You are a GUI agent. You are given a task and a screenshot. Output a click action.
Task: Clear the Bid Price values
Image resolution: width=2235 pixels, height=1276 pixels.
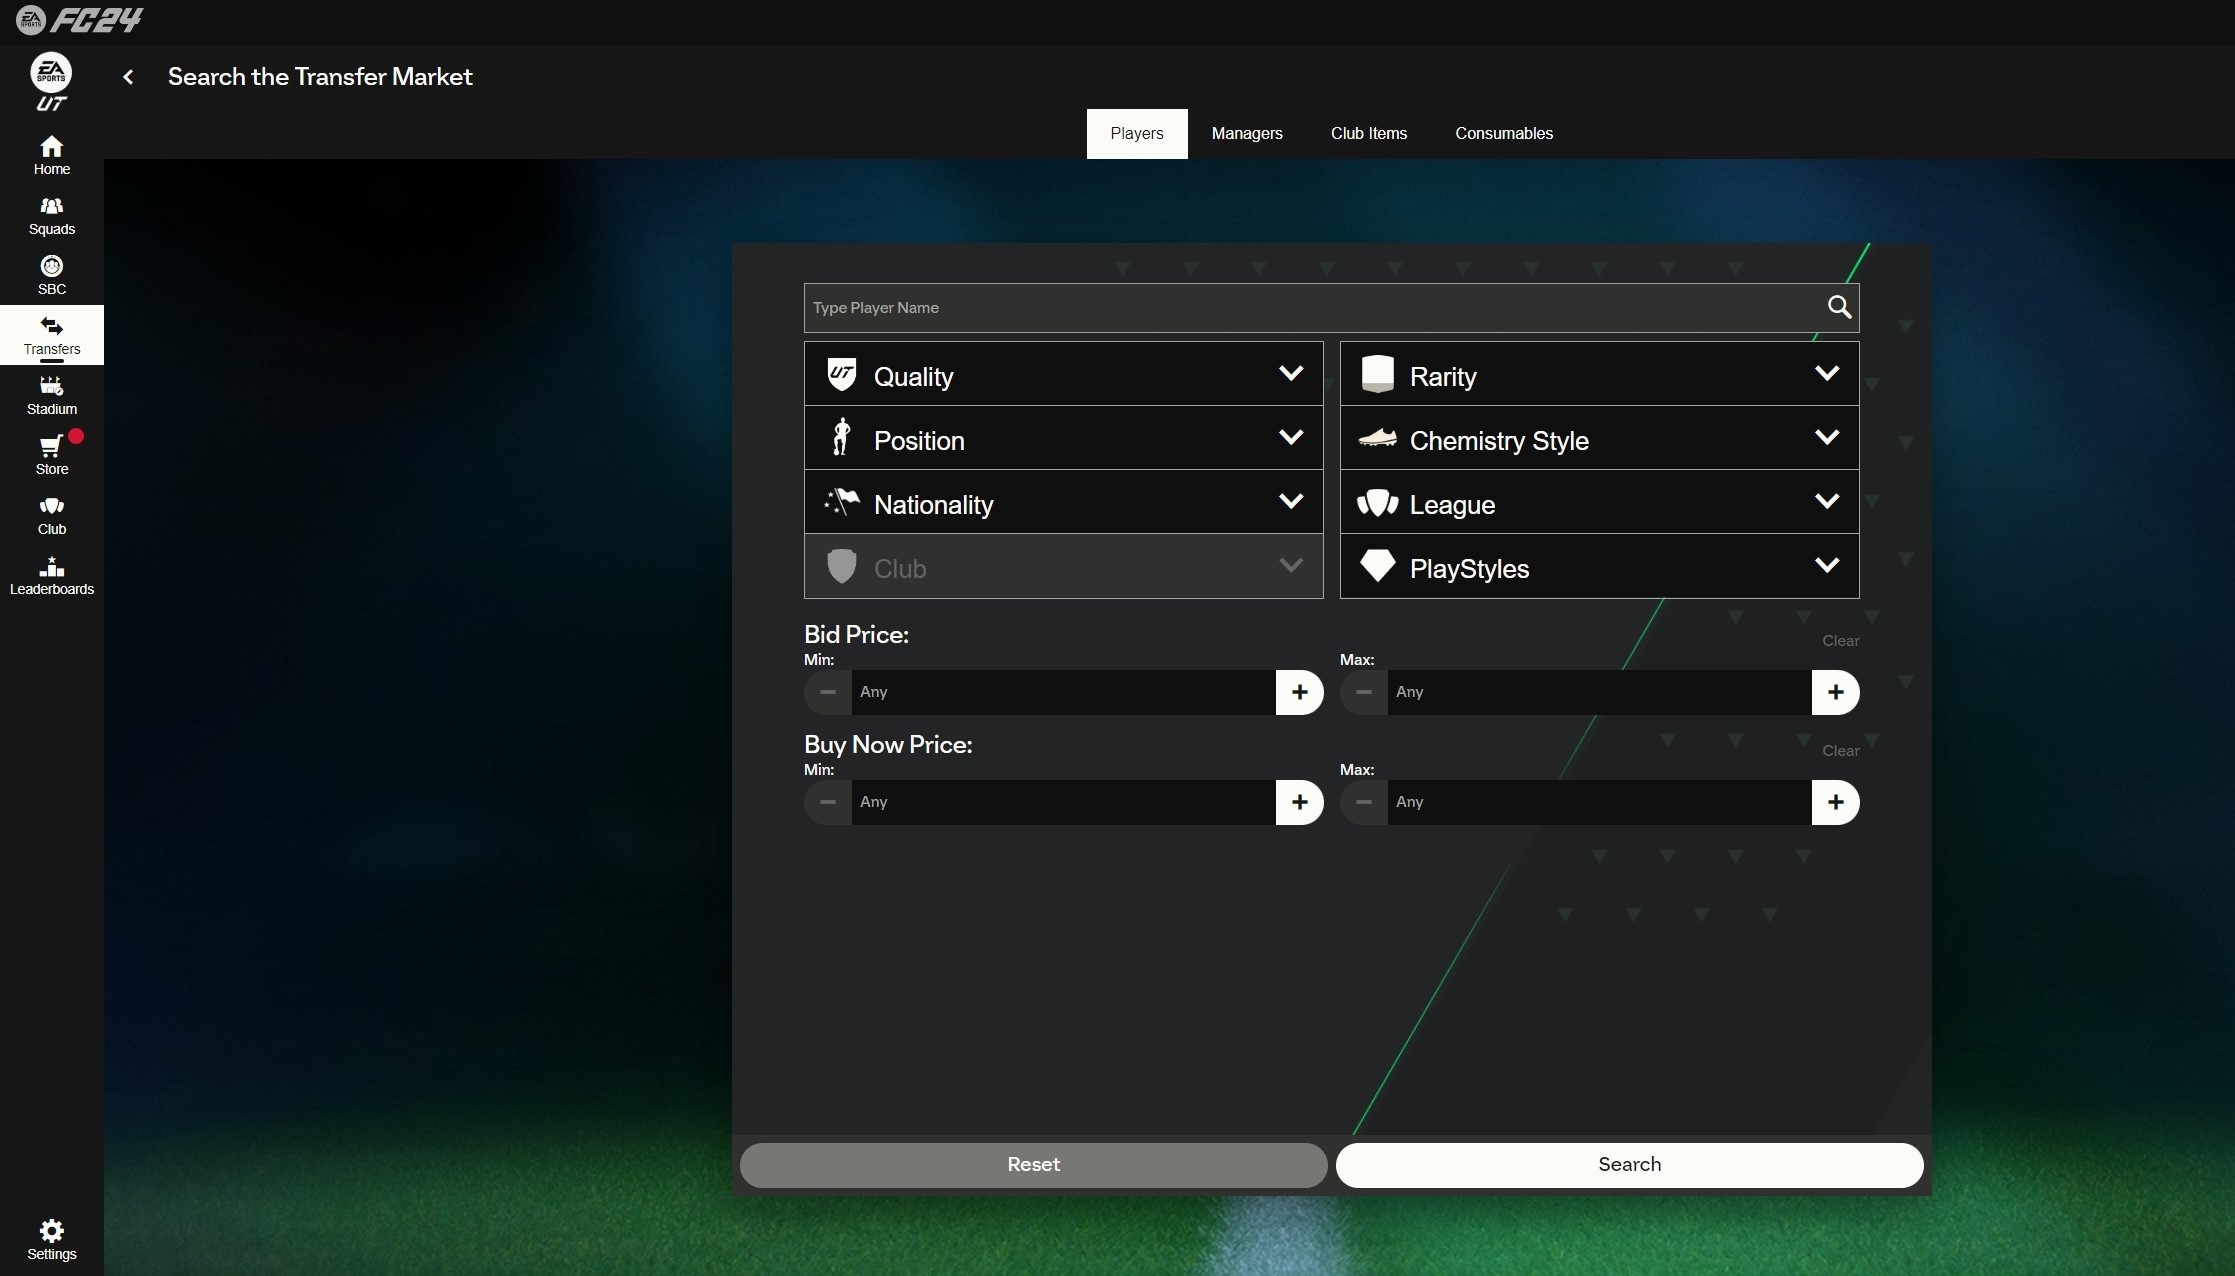click(1840, 641)
